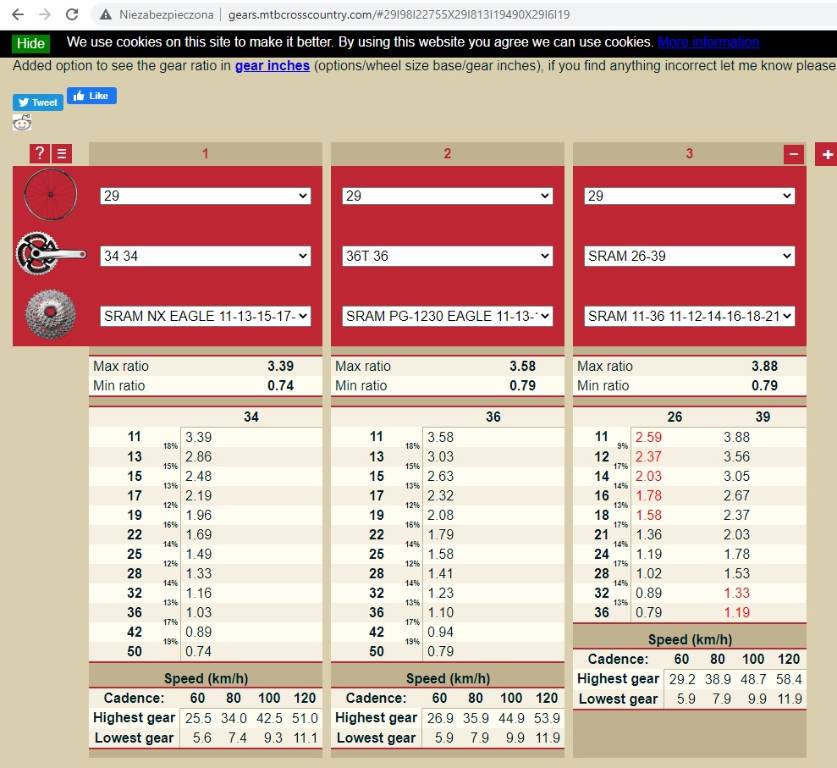
Task: Add a new column with the plus button
Action: point(827,154)
